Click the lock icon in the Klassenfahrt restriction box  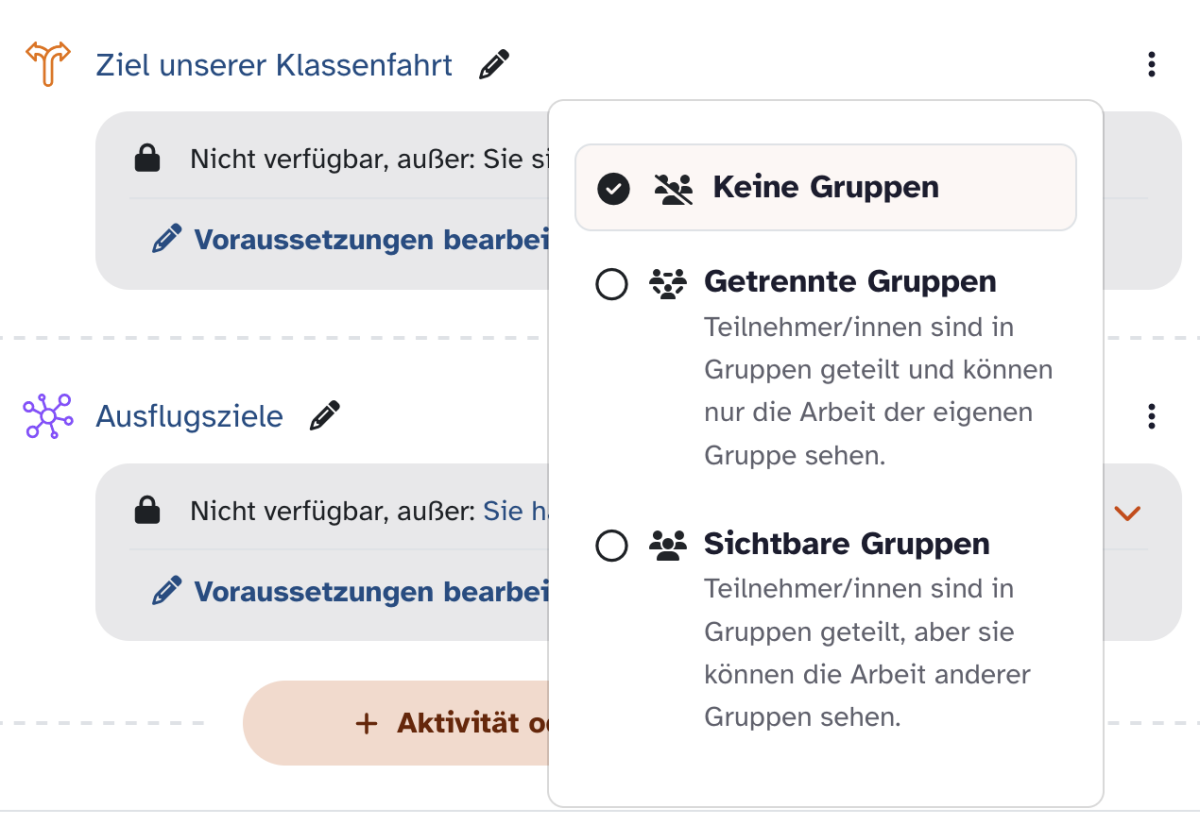click(148, 159)
